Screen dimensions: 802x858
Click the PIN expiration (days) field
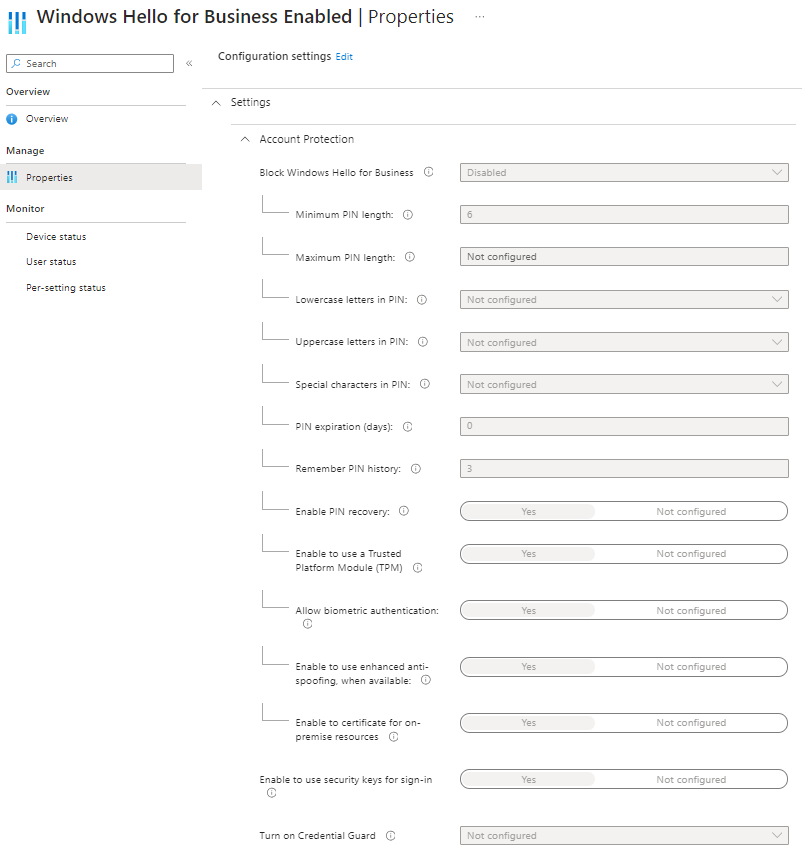pos(624,426)
